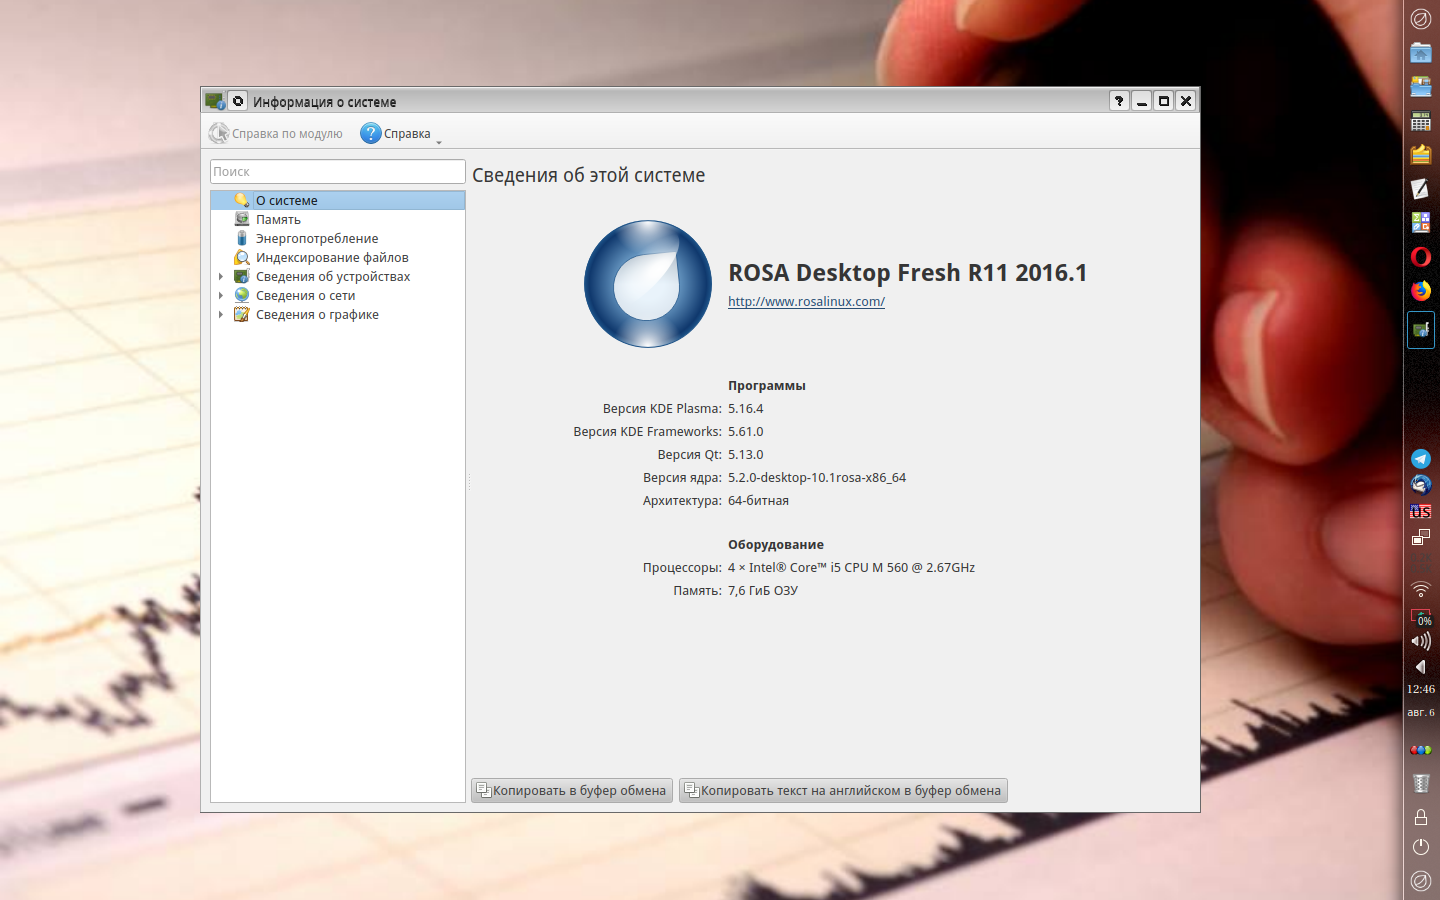This screenshot has width=1440, height=900.
Task: Click the architecture value 64-битная
Action: click(758, 500)
